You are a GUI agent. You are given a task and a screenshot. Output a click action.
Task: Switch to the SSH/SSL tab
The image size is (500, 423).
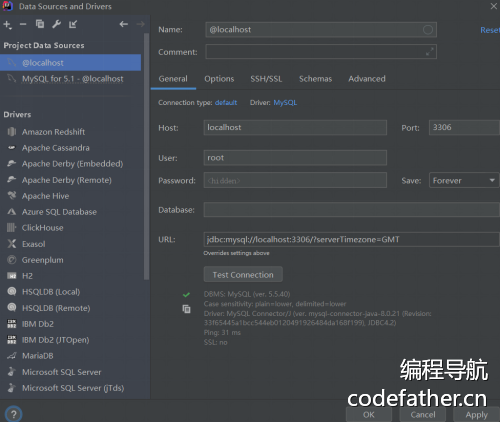(266, 79)
